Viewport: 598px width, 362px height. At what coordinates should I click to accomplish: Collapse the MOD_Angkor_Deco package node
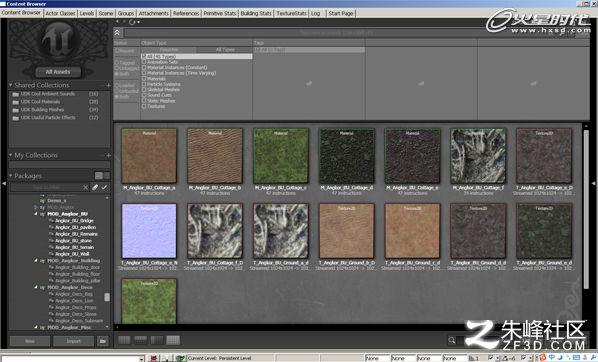pyautogui.click(x=36, y=287)
